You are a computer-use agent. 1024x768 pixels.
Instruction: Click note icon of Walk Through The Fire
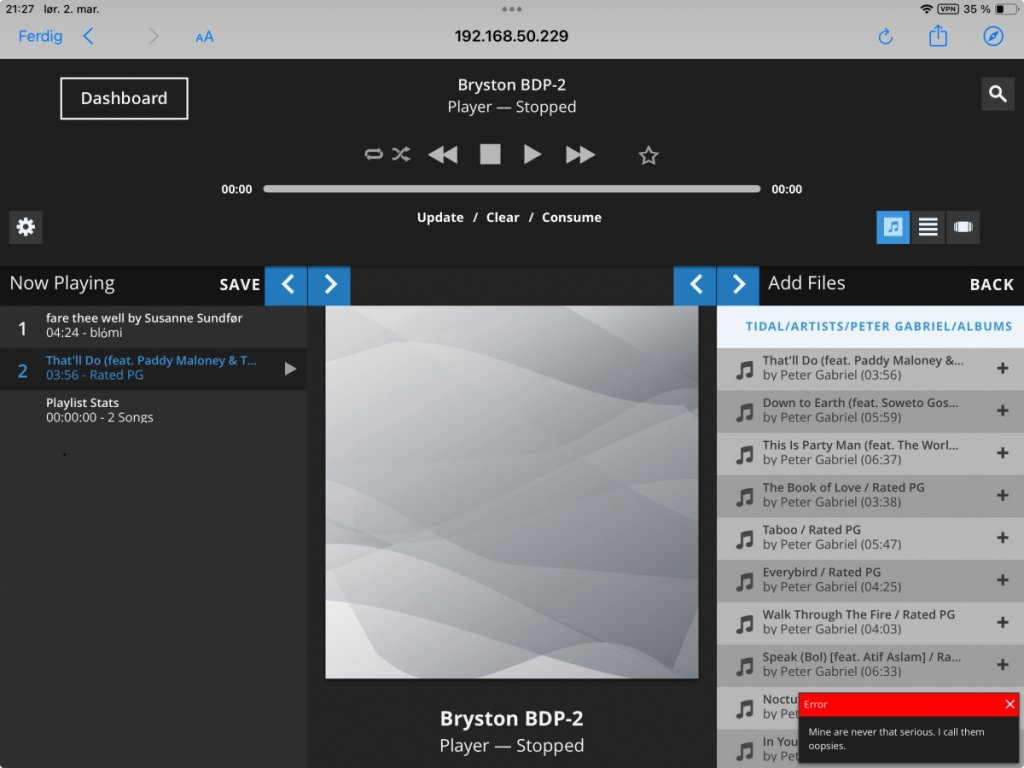point(744,624)
